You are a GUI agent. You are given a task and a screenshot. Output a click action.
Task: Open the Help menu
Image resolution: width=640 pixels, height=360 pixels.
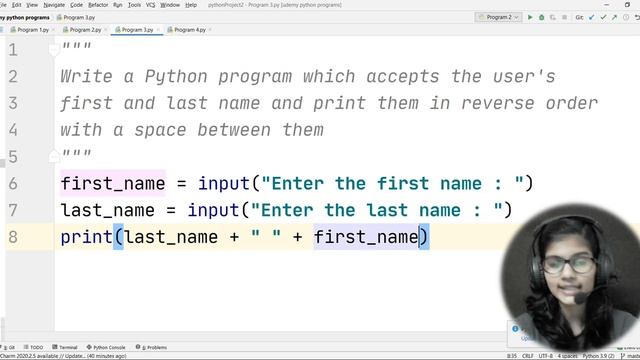click(x=191, y=5)
